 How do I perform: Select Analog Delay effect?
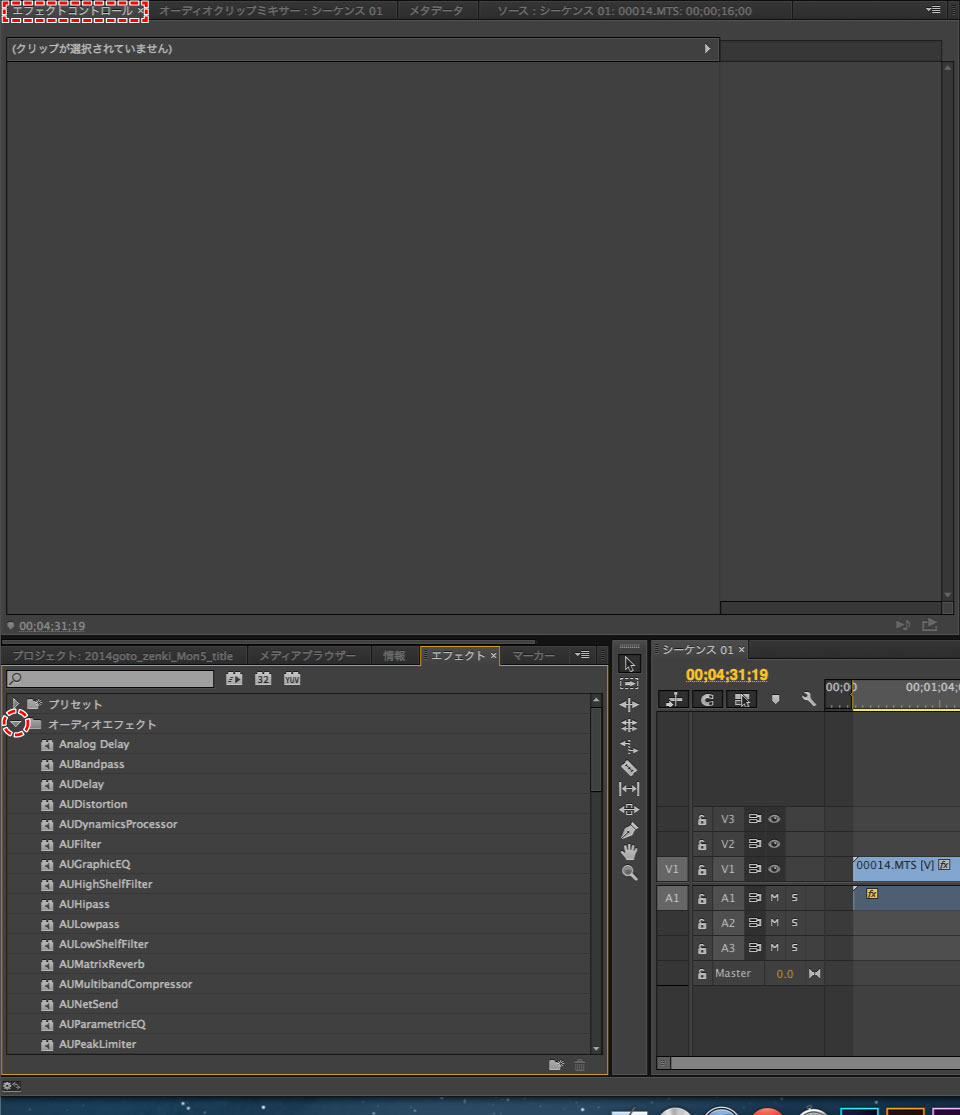point(94,744)
